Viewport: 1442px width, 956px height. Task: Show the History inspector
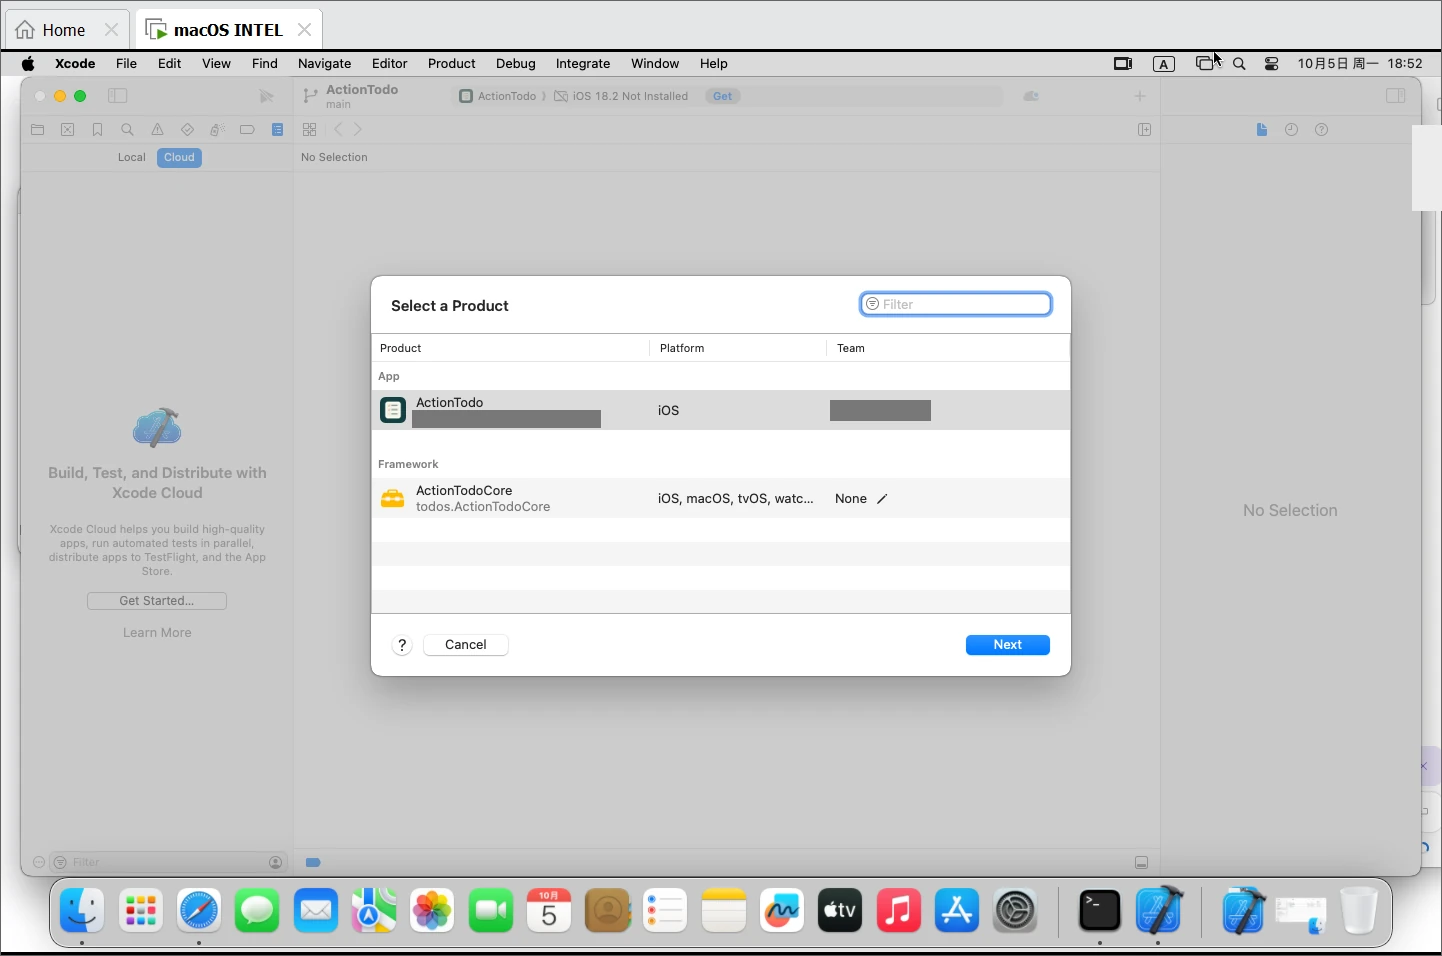(1292, 130)
